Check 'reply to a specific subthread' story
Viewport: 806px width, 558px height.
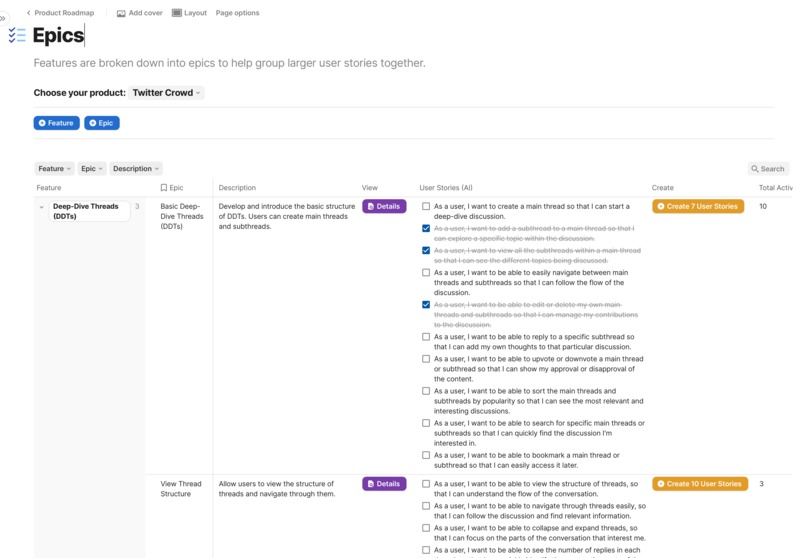(x=426, y=337)
